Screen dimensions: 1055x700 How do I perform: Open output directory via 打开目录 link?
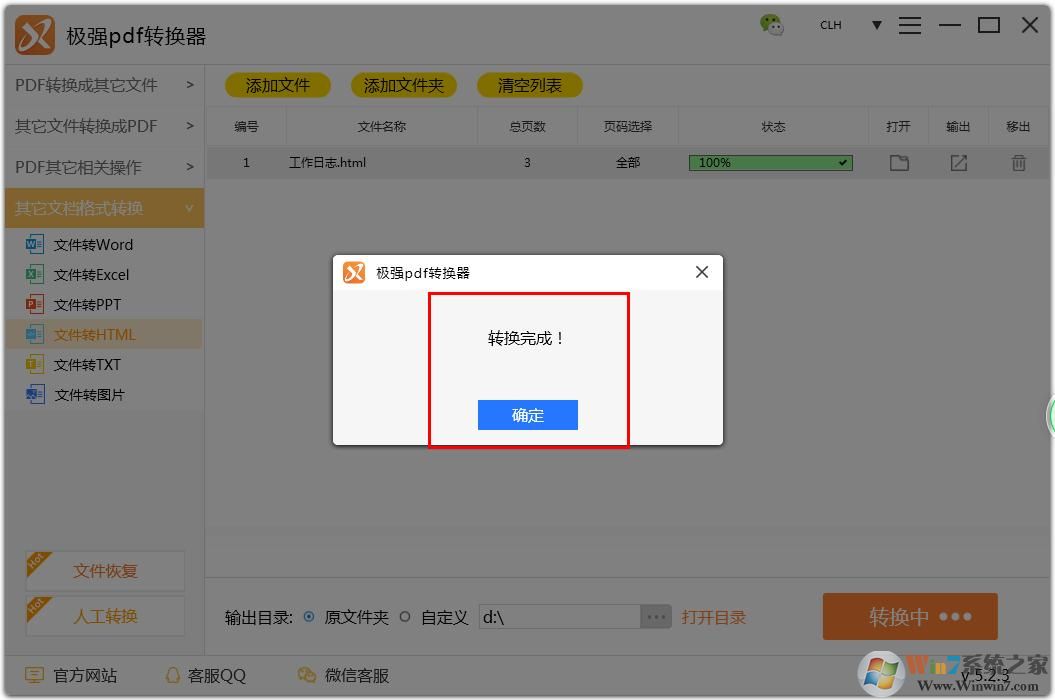pyautogui.click(x=714, y=617)
